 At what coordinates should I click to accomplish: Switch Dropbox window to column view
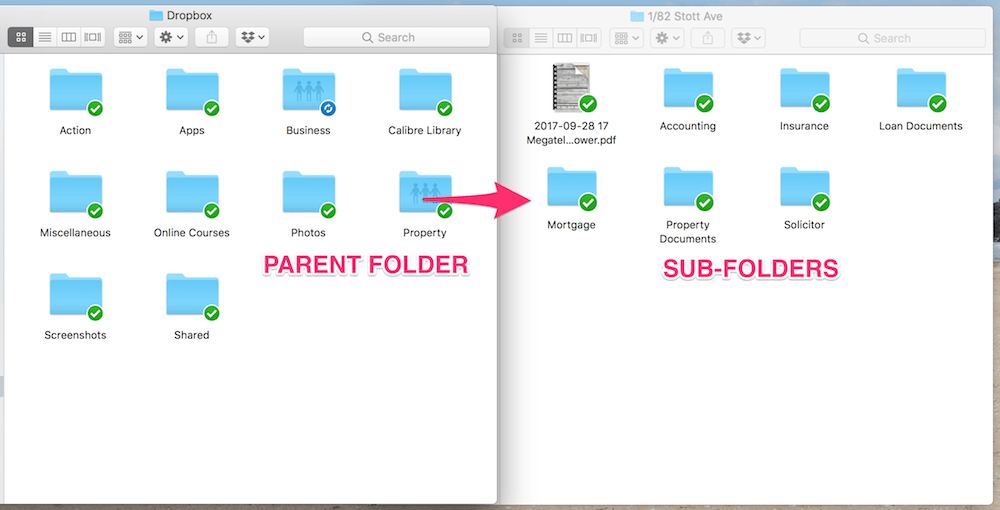coord(69,37)
